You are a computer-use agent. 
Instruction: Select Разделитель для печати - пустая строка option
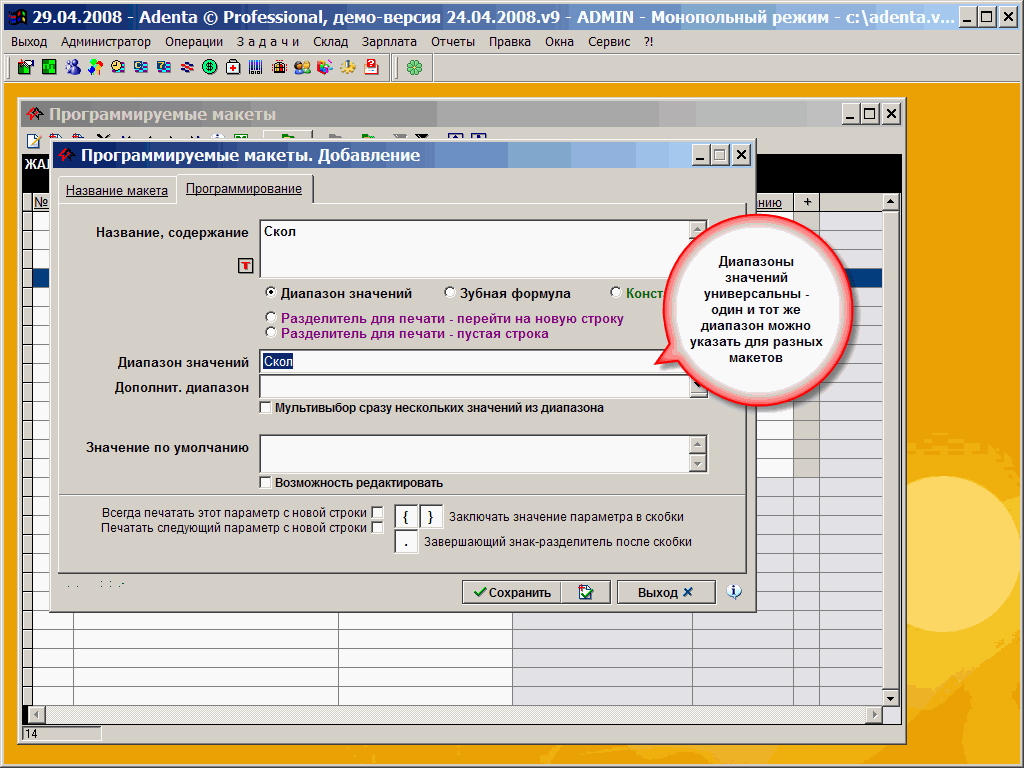point(270,333)
